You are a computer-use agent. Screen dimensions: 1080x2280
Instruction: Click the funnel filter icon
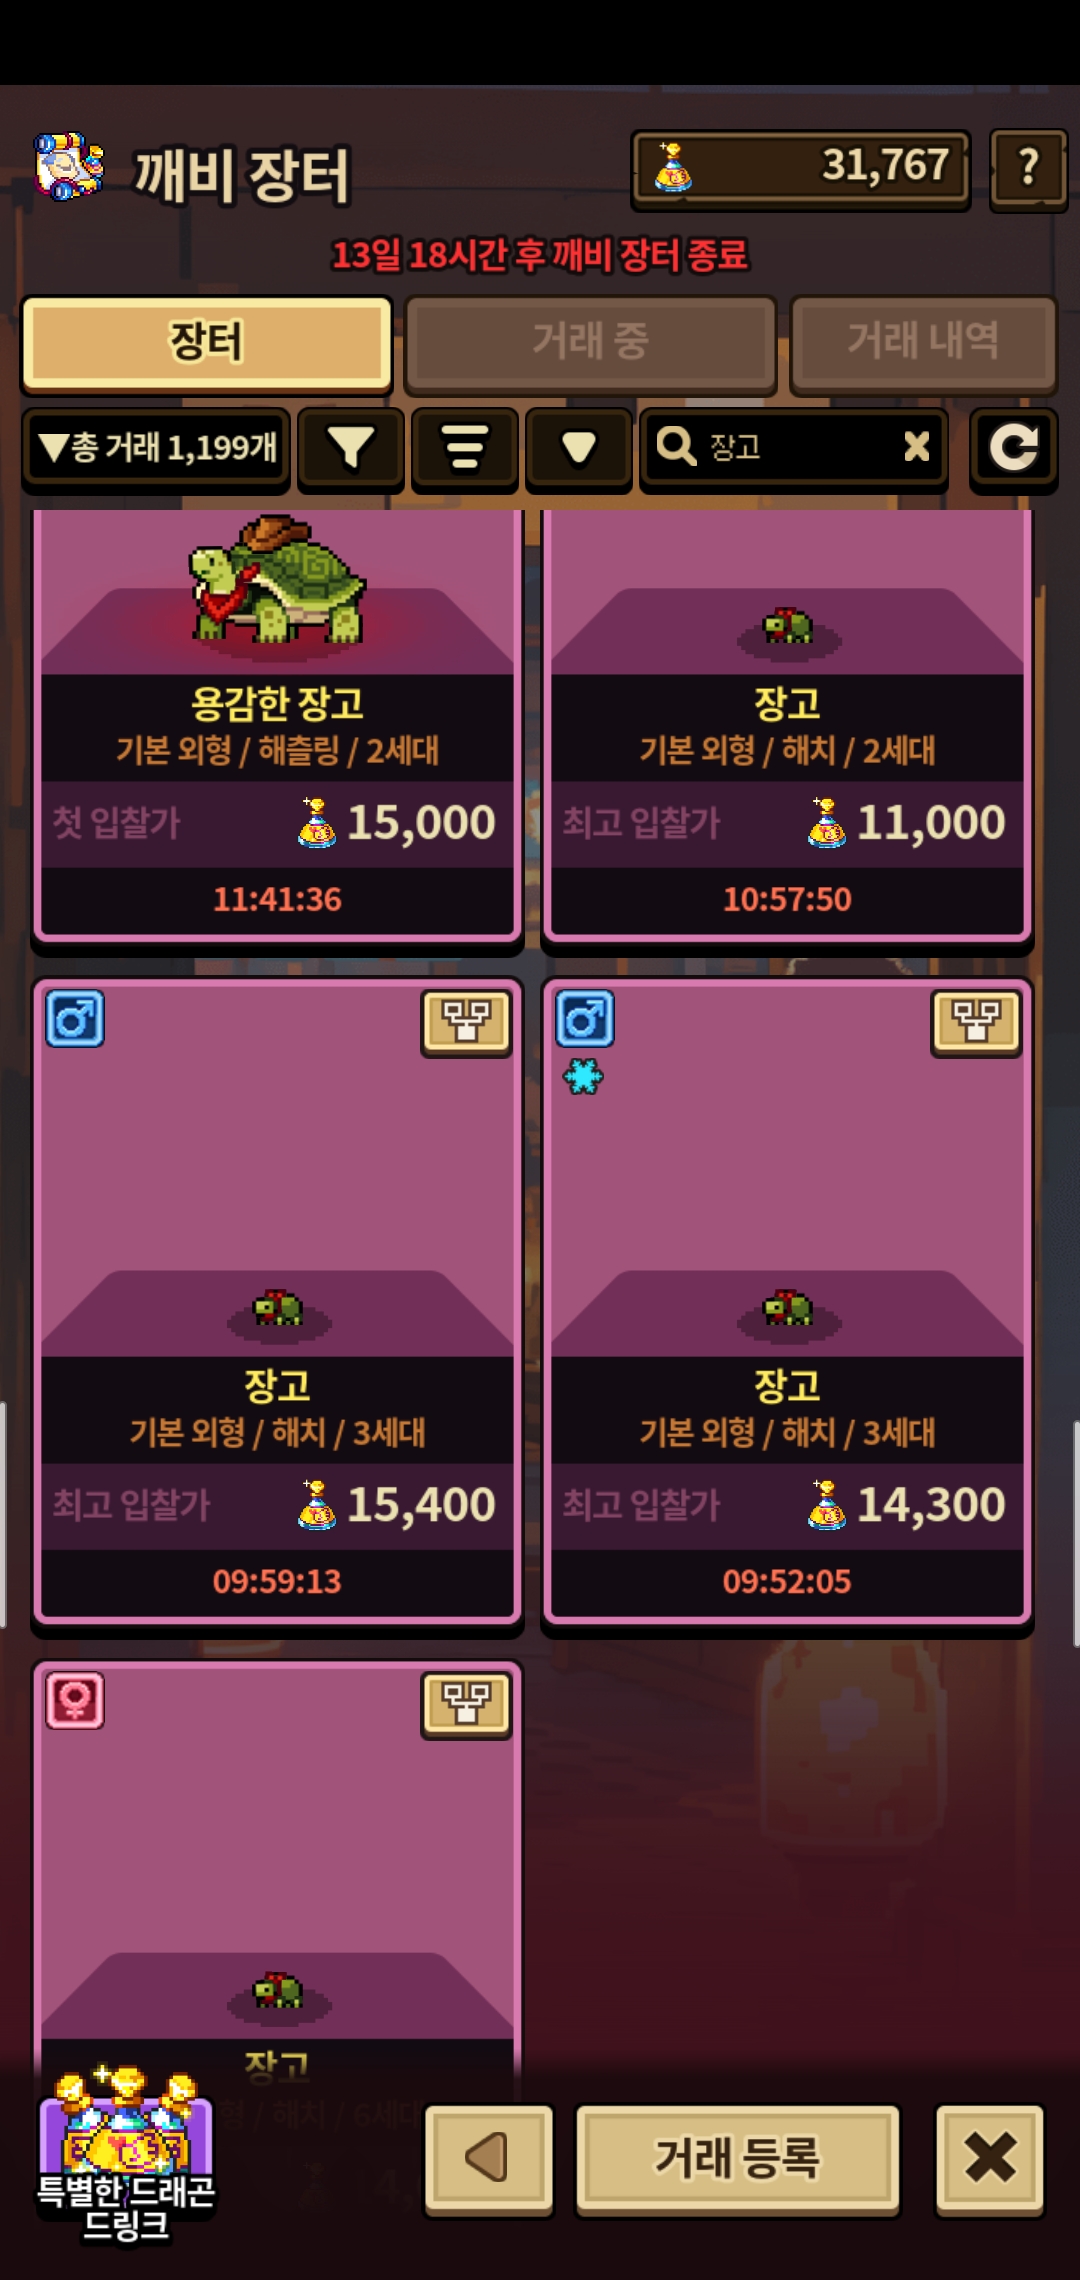[351, 449]
